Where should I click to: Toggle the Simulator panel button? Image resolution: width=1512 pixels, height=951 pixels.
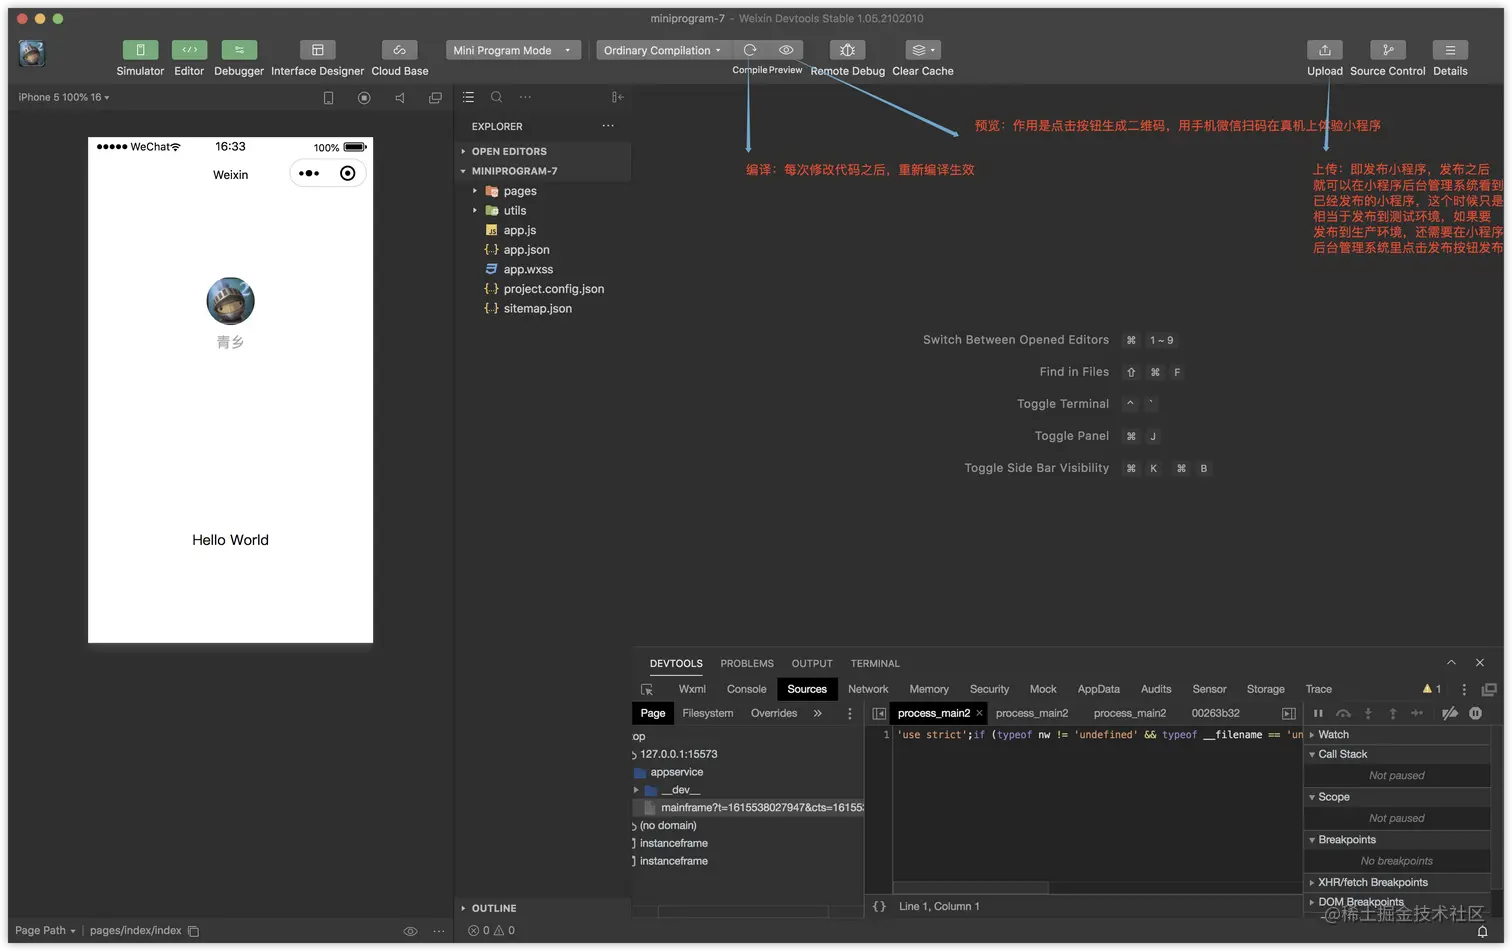point(140,50)
